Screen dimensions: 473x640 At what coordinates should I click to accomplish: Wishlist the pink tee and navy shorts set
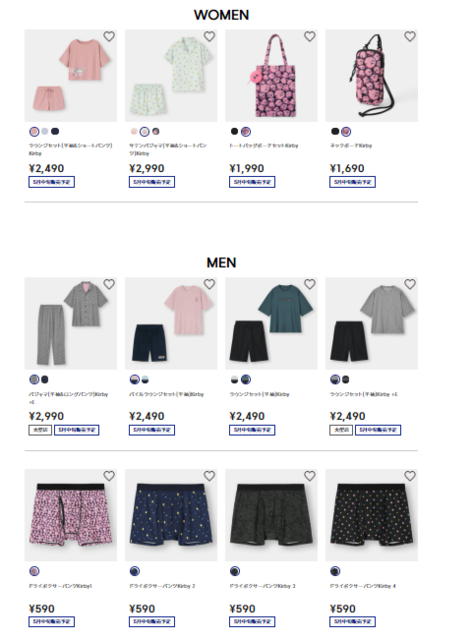209,284
